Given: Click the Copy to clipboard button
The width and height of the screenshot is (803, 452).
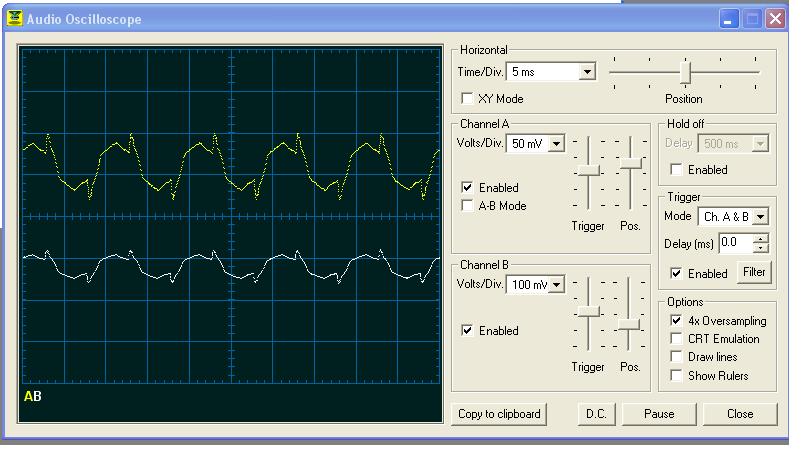Looking at the screenshot, I should pyautogui.click(x=499, y=414).
